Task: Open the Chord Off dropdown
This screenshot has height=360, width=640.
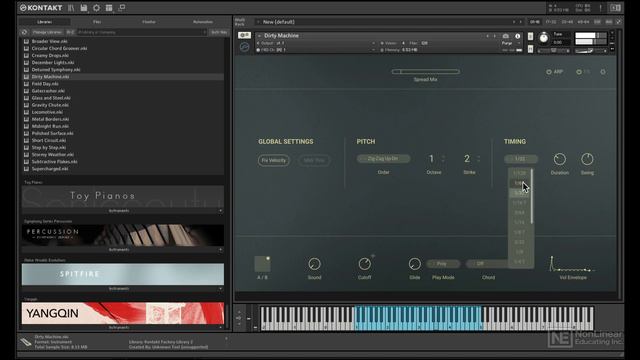Action: pyautogui.click(x=488, y=264)
